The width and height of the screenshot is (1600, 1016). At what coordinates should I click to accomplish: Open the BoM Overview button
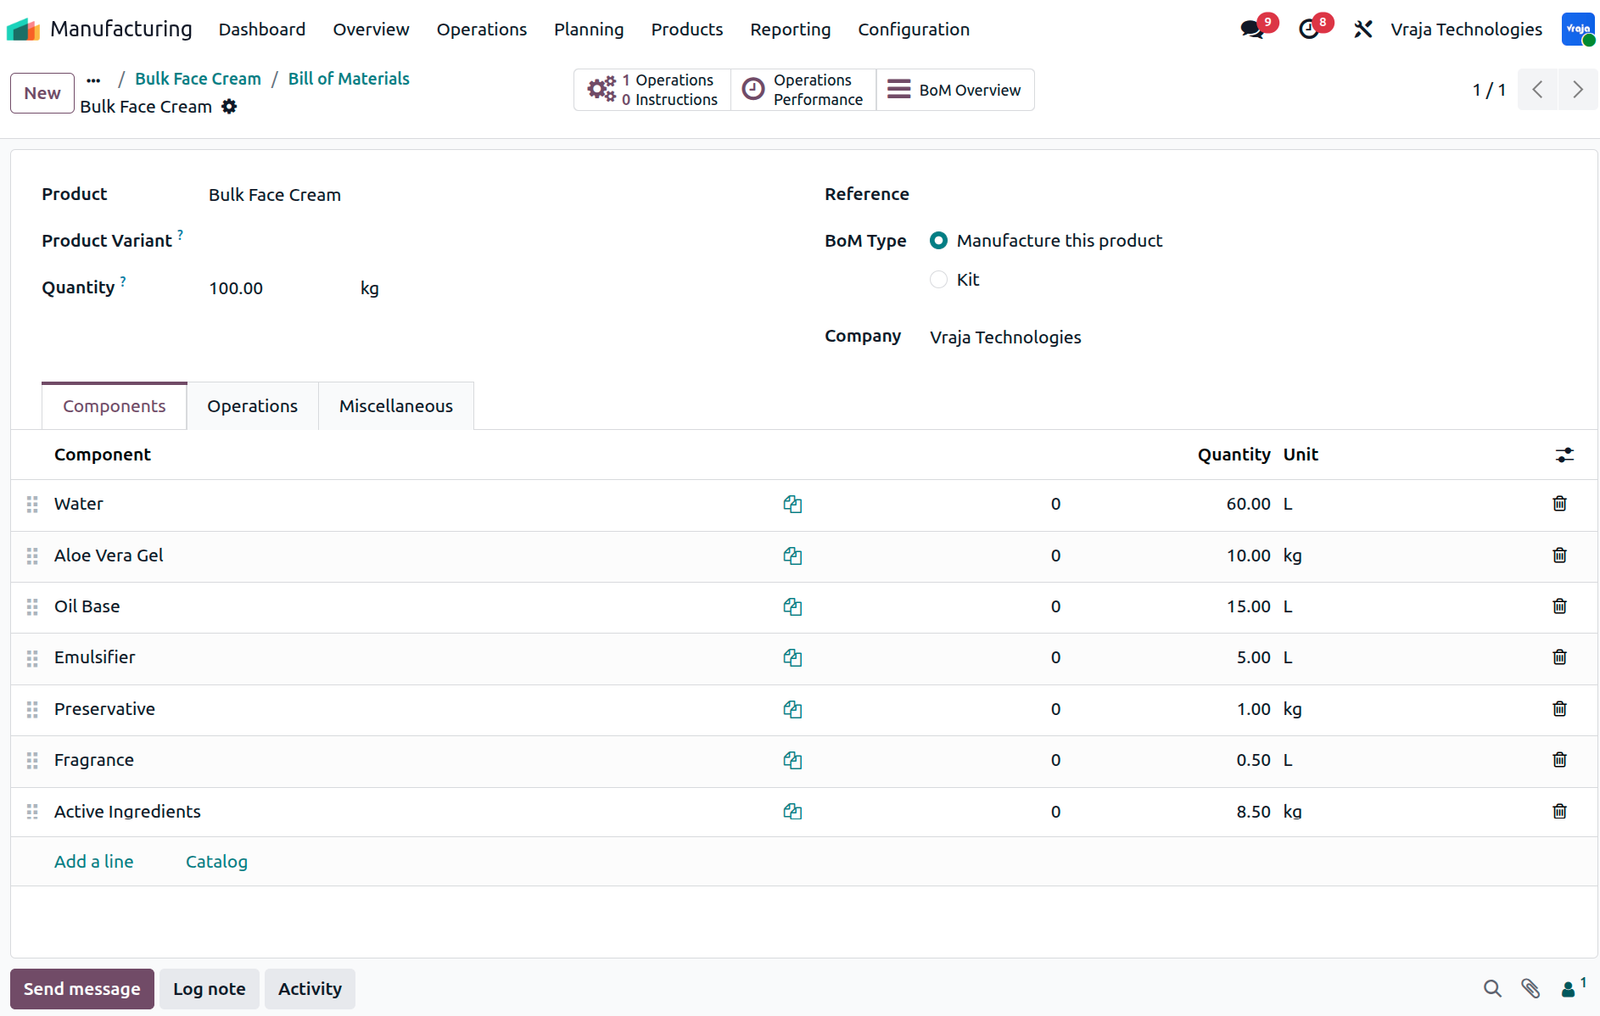(955, 90)
